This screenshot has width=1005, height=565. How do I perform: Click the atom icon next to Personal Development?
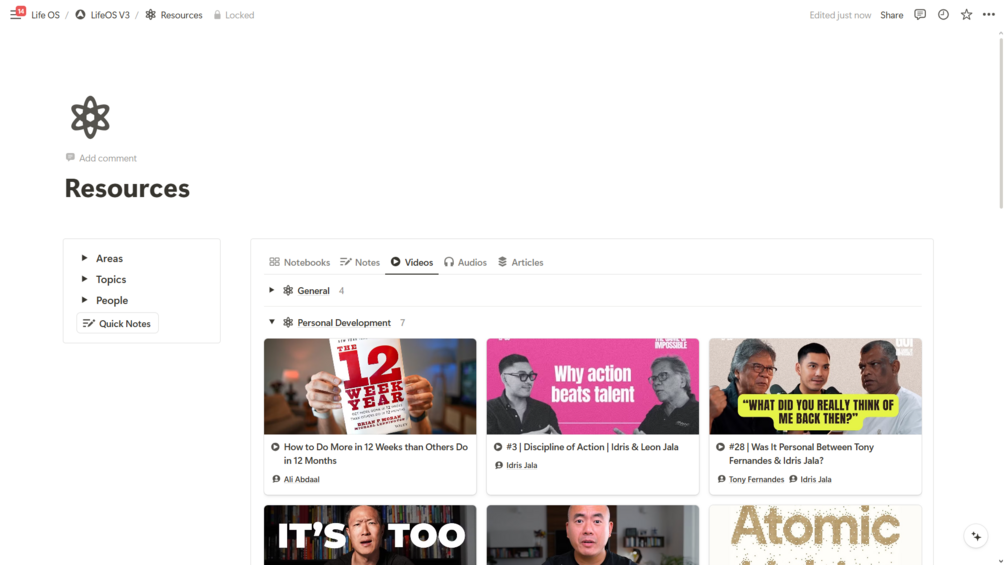click(288, 322)
